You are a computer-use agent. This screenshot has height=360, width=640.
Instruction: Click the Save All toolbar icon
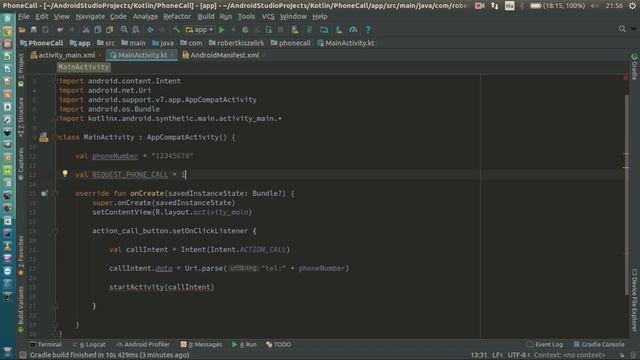pos(34,30)
